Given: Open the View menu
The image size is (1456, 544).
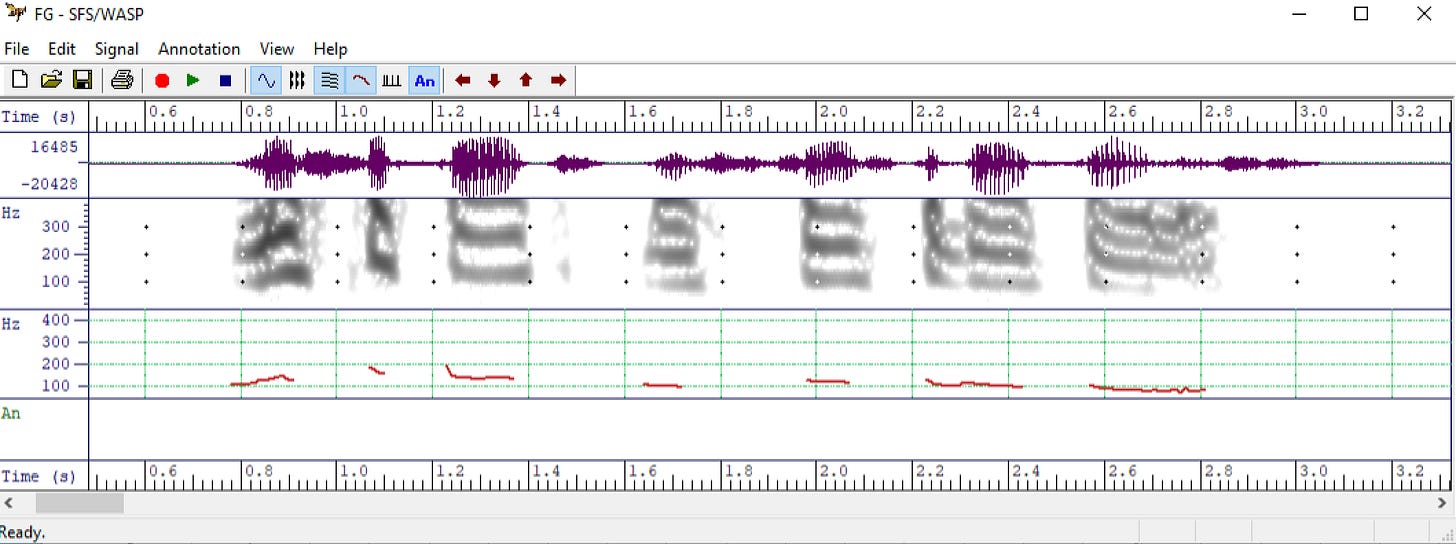Looking at the screenshot, I should click(x=277, y=49).
